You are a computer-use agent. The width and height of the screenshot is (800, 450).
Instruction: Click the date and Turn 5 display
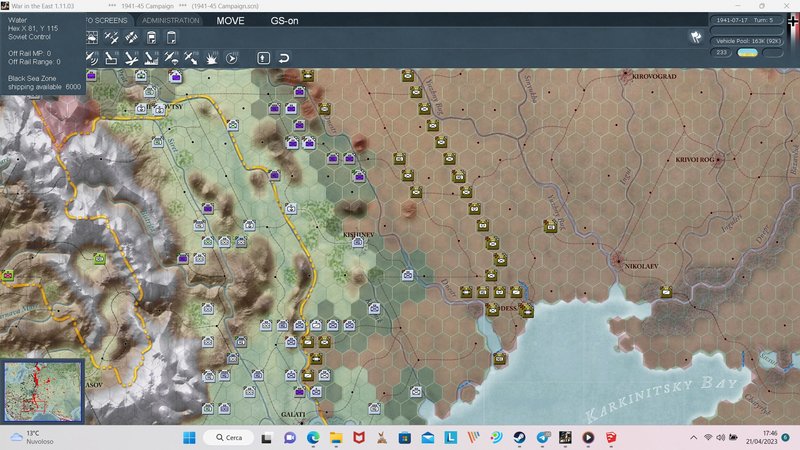(745, 20)
